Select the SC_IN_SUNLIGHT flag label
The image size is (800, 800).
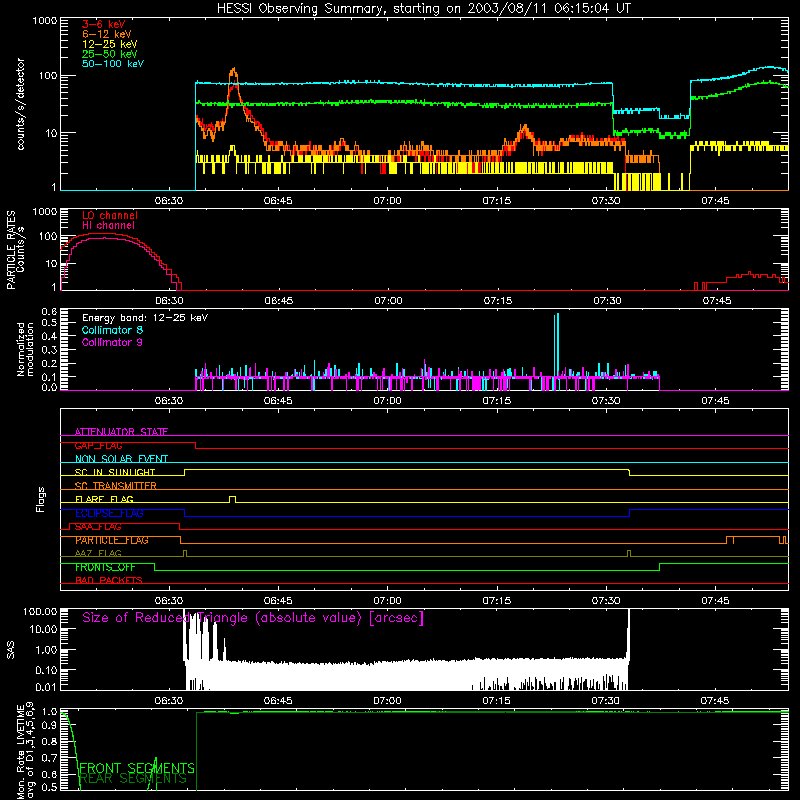tap(115, 472)
